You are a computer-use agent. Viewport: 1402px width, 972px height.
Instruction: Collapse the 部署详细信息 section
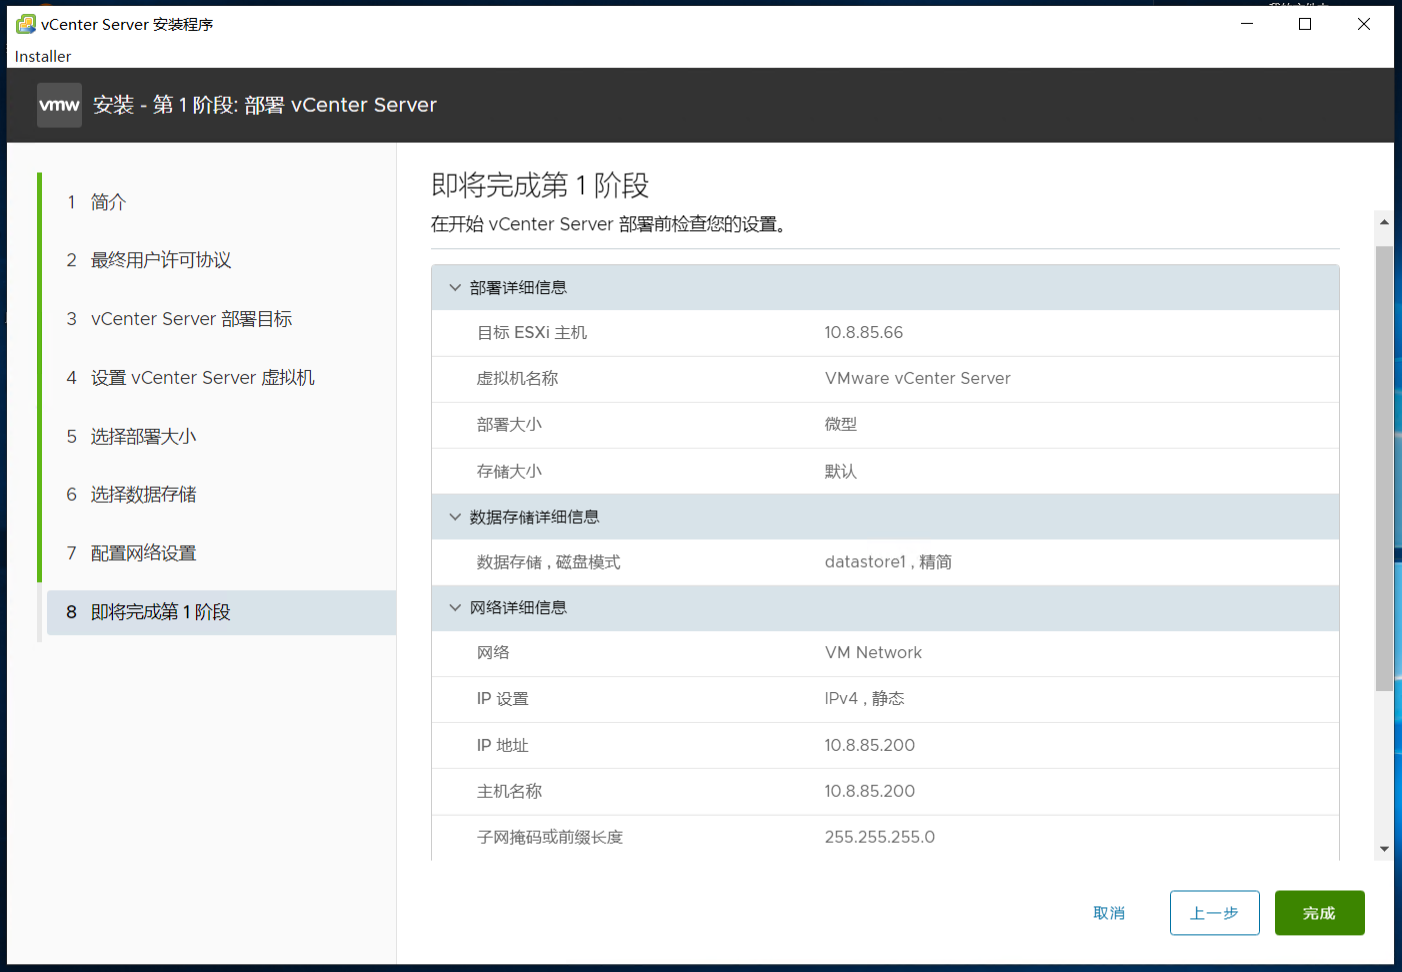[455, 287]
